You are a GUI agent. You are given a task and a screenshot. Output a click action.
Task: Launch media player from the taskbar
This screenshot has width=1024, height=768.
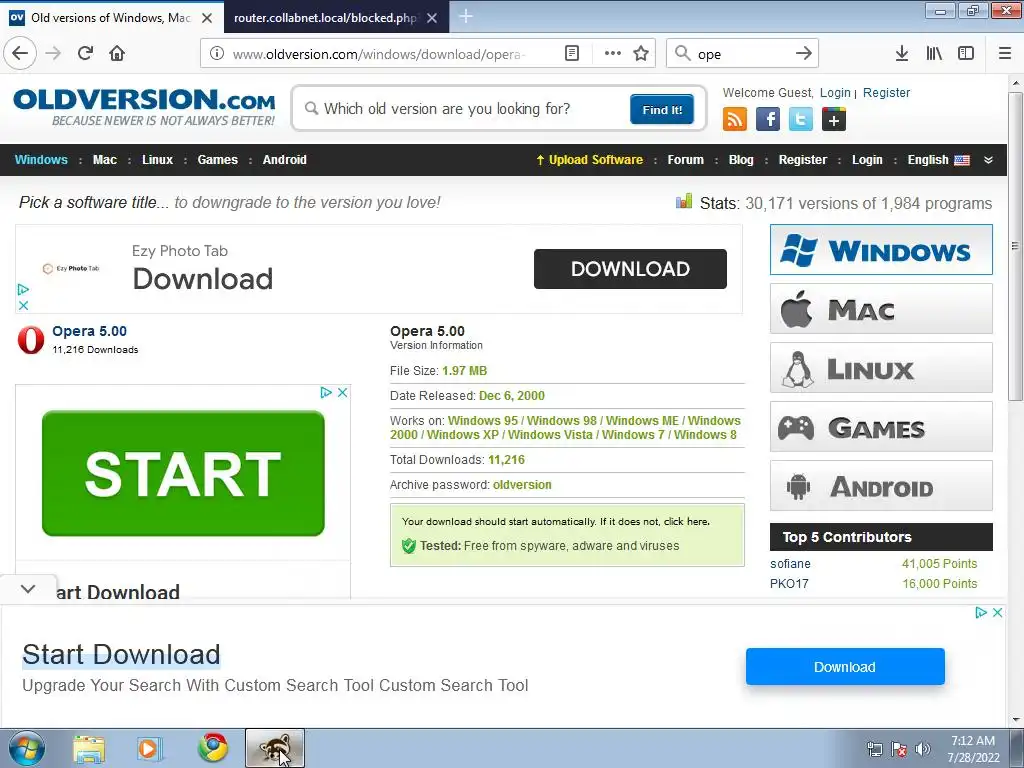[x=149, y=748]
